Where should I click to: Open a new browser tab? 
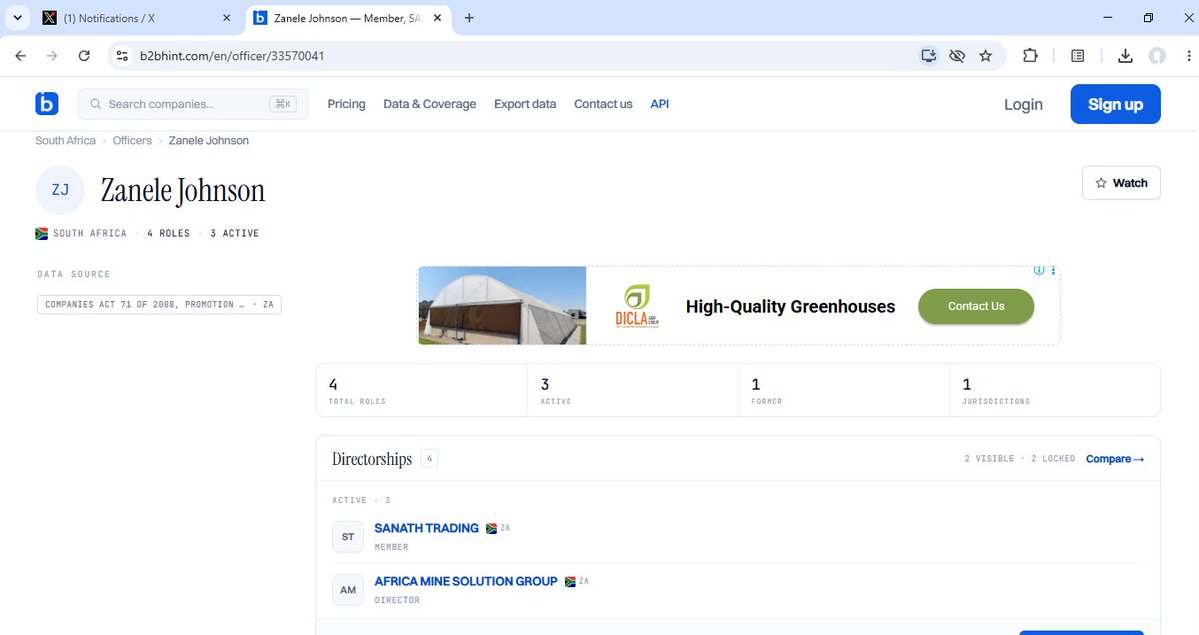[469, 18]
